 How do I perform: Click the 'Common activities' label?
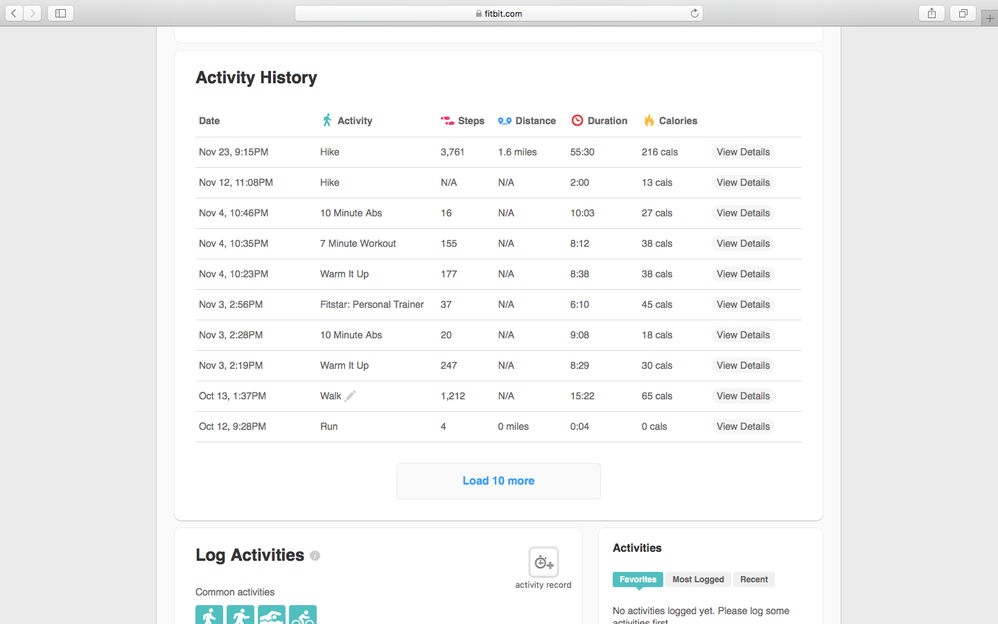[235, 592]
